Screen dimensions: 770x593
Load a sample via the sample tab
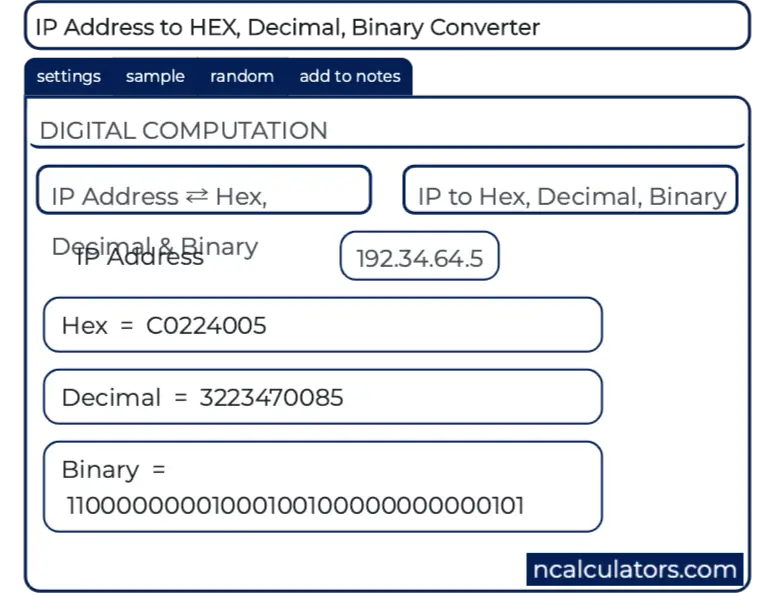(155, 76)
